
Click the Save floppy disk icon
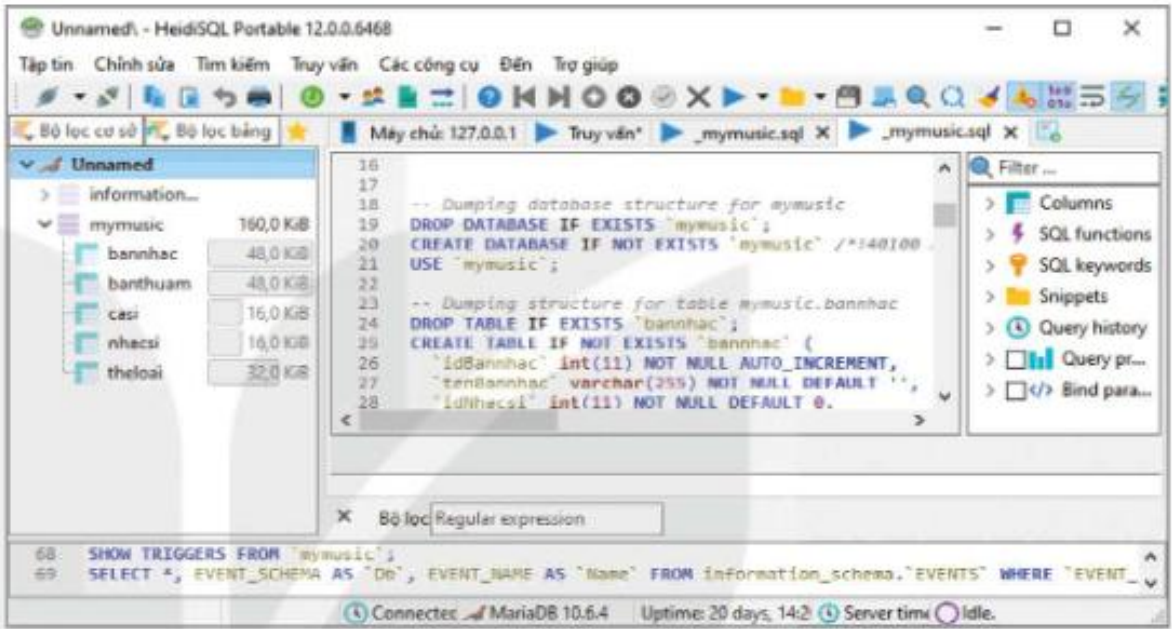point(848,97)
